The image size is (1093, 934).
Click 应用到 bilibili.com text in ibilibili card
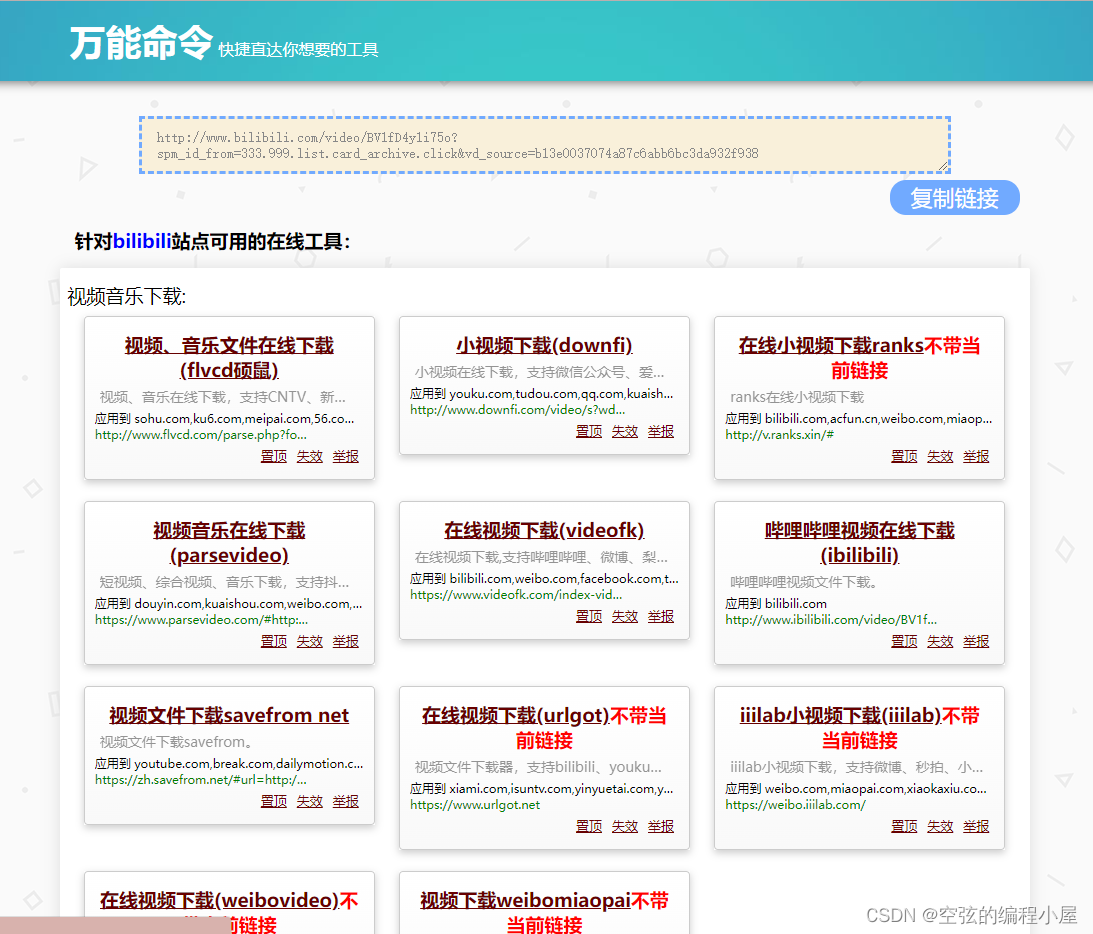coord(776,604)
